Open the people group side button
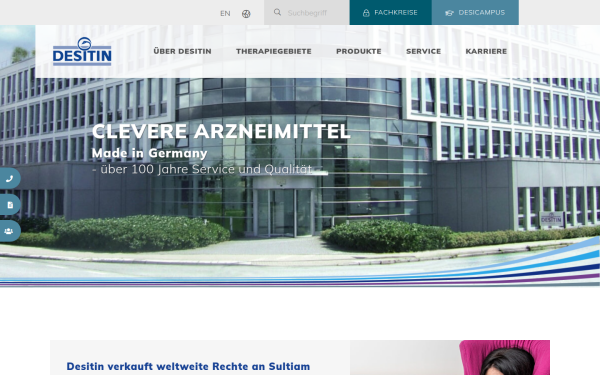 [9, 231]
